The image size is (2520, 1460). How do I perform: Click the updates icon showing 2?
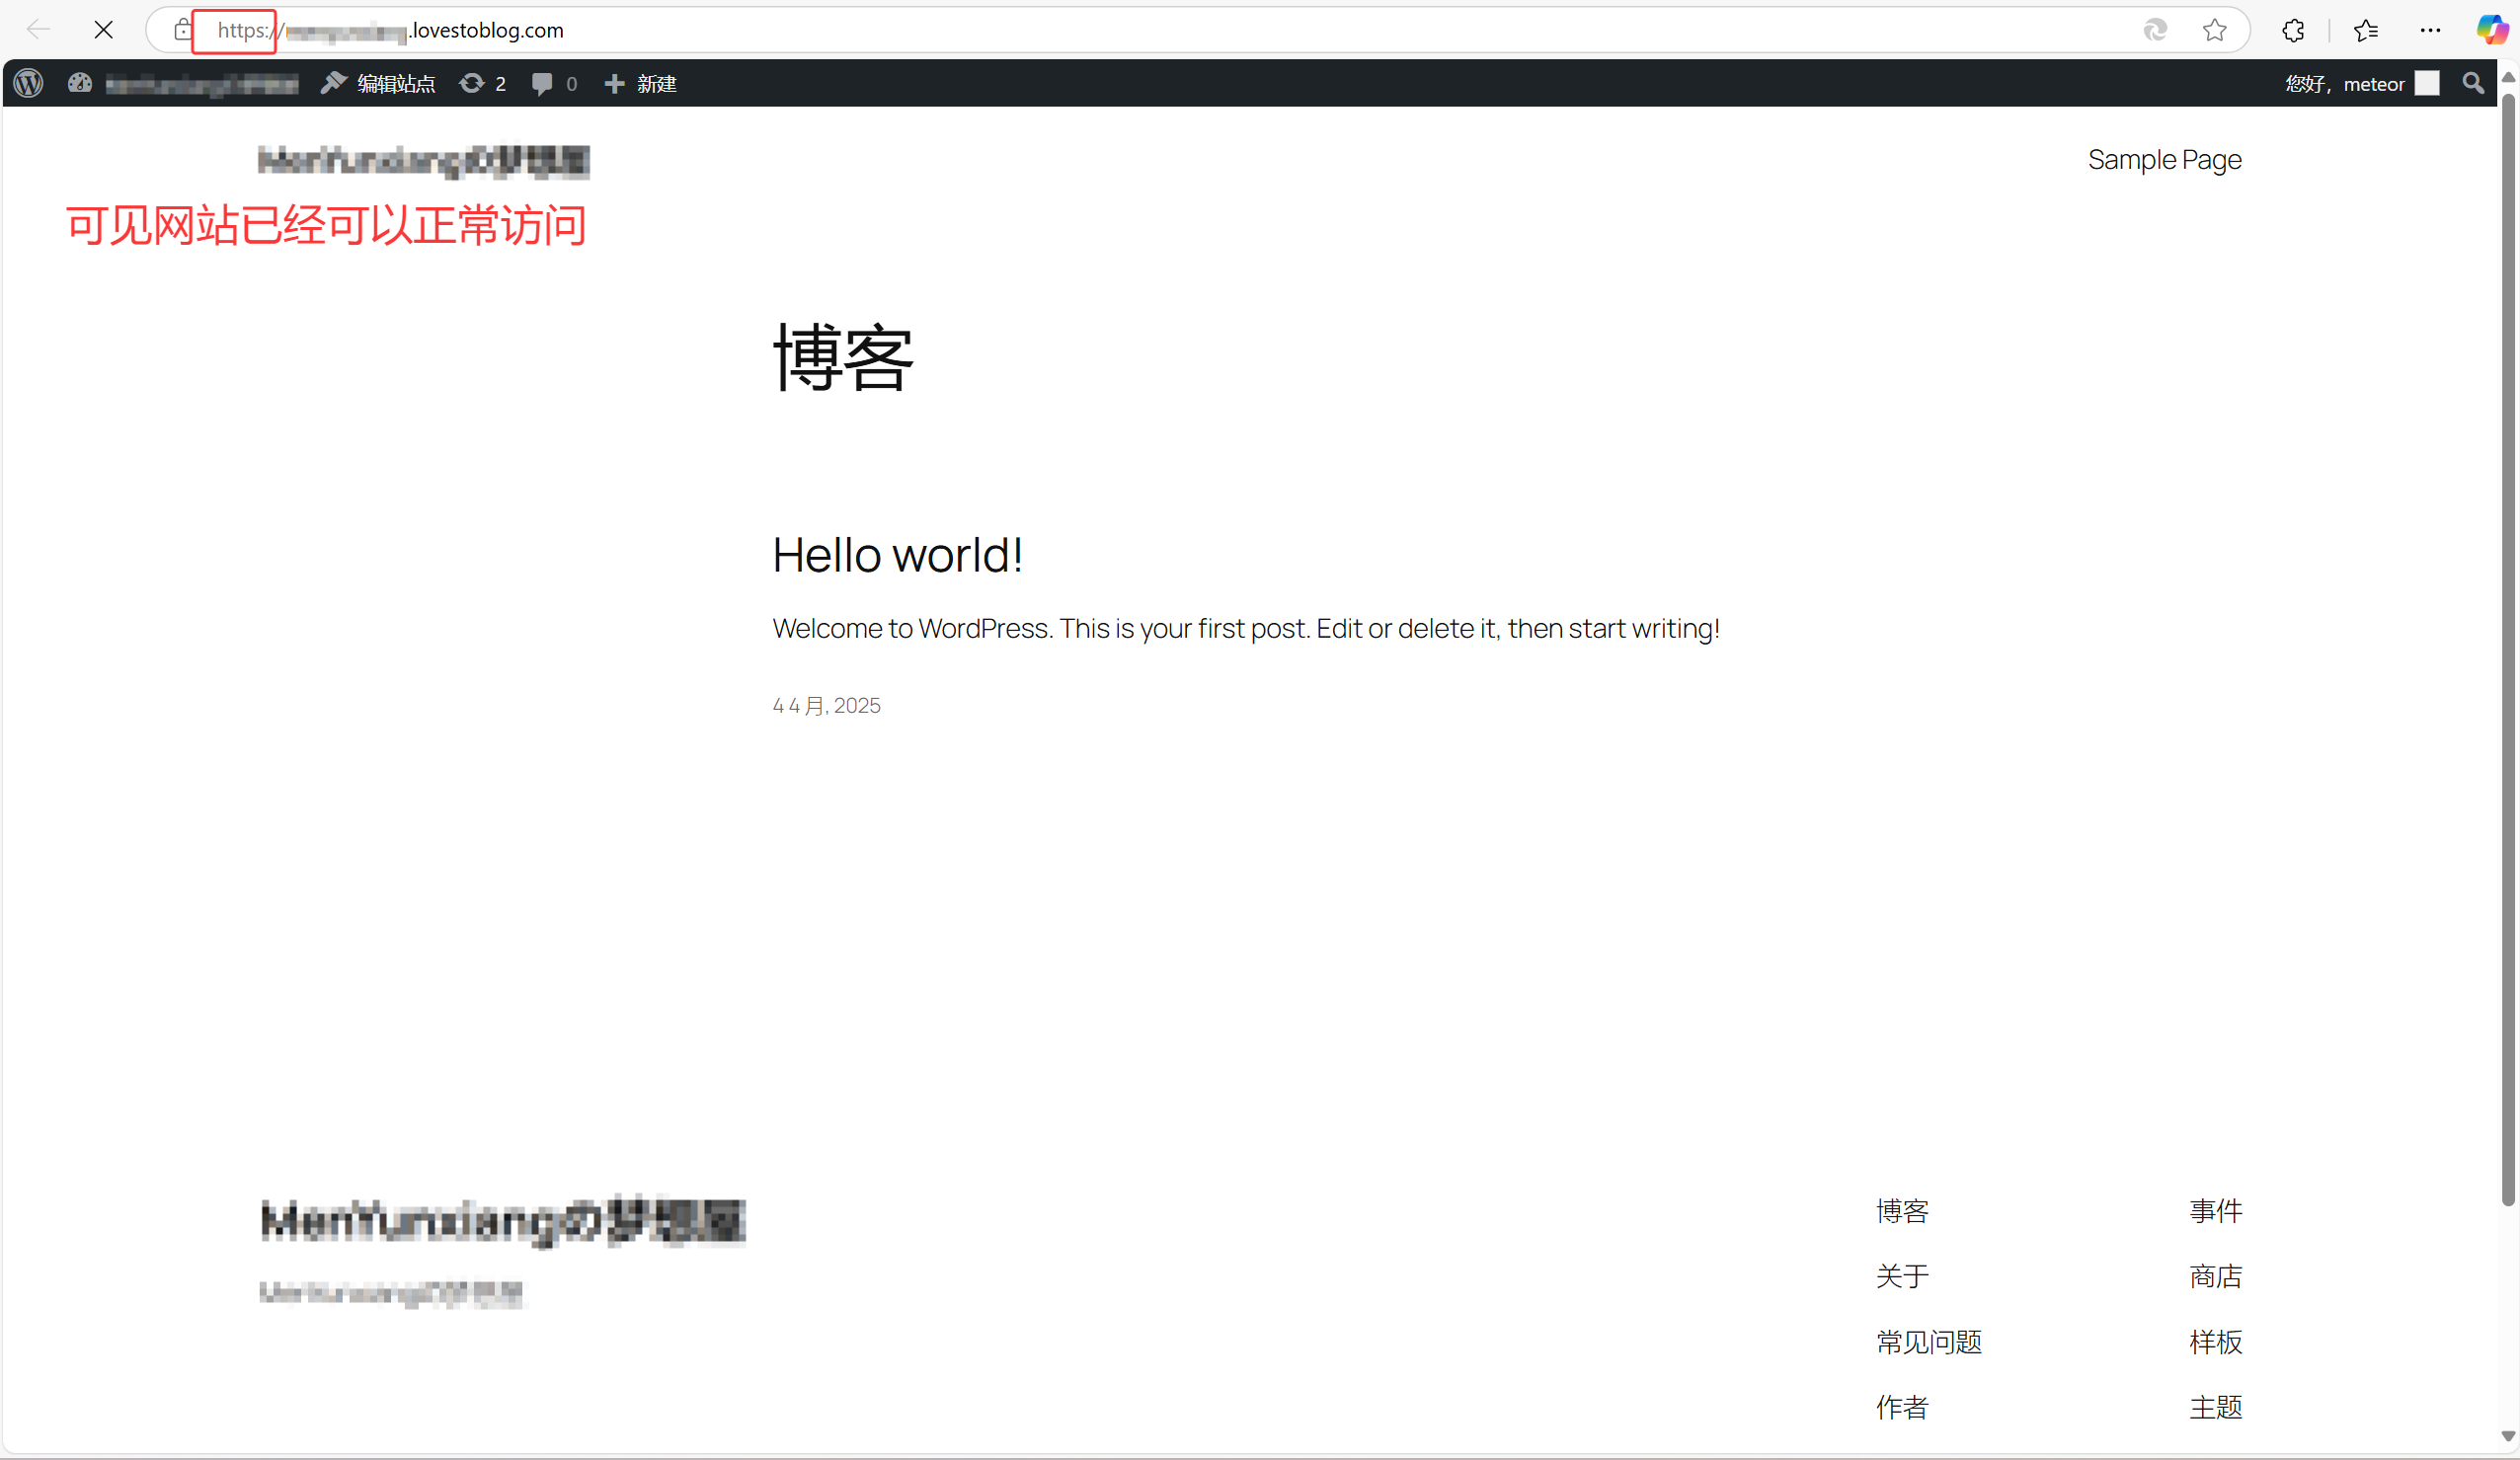pyautogui.click(x=483, y=84)
